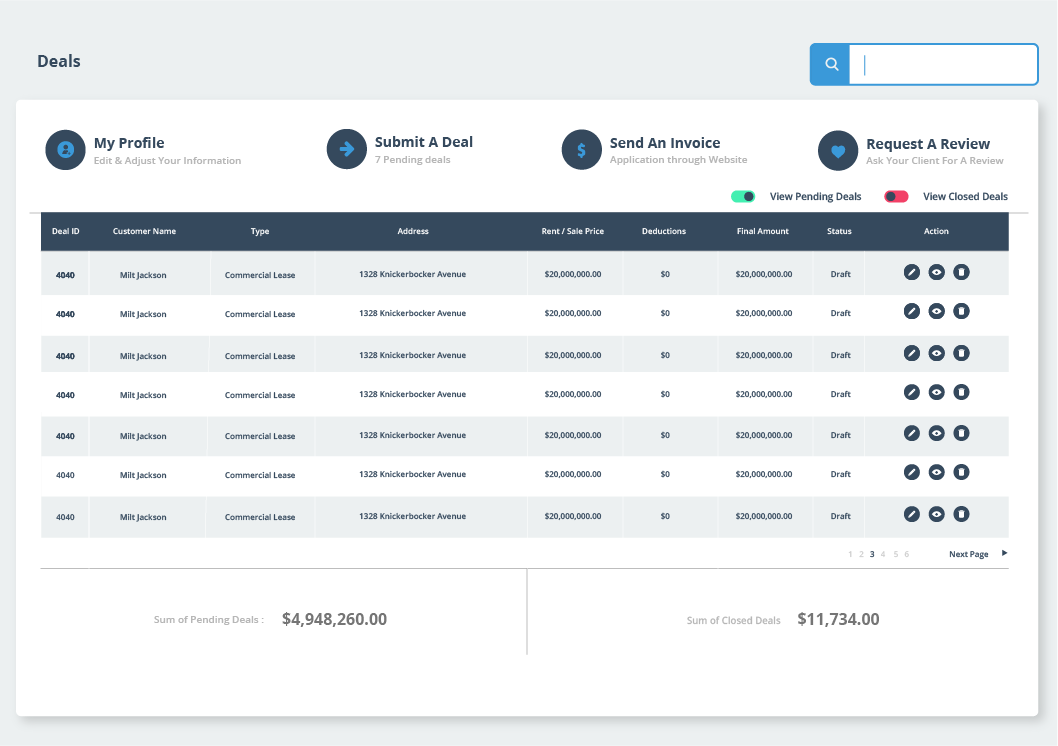Image resolution: width=1058 pixels, height=746 pixels.
Task: Go to page 1 in pagination
Action: coord(850,554)
